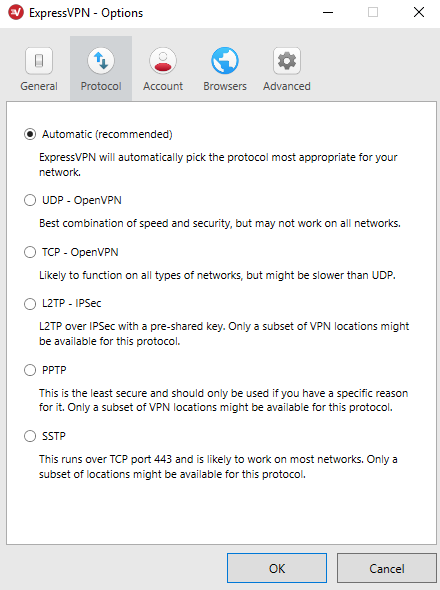Open the Advanced gear icon
The image size is (440, 590).
(x=287, y=61)
